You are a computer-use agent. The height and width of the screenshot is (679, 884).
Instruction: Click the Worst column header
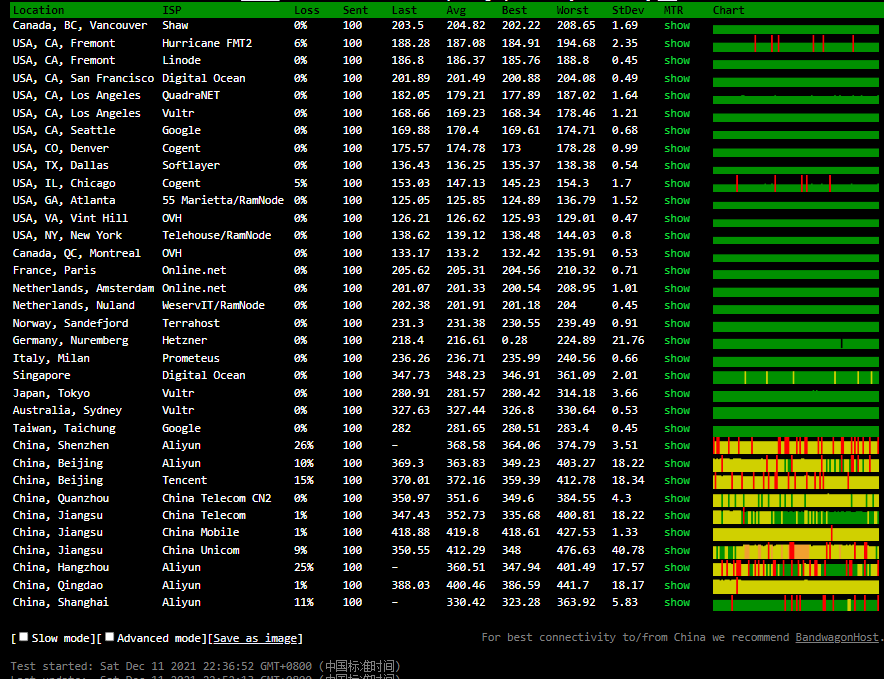572,10
